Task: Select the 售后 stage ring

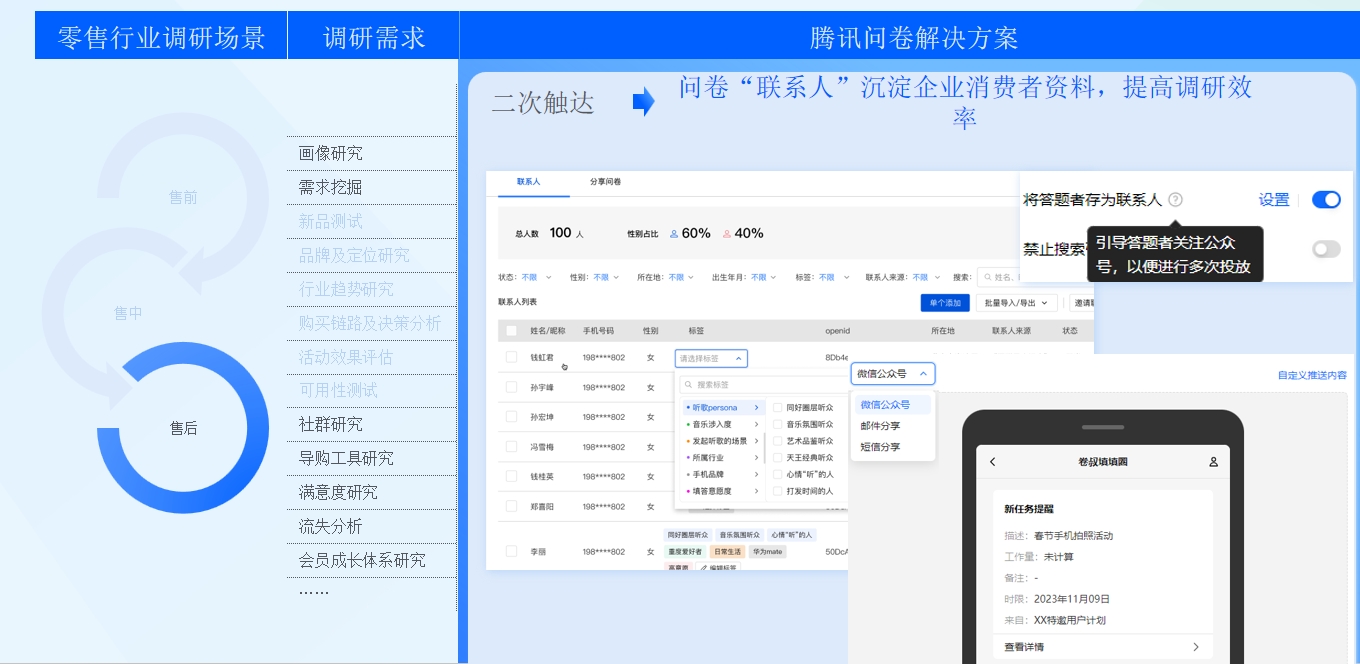Action: point(183,428)
